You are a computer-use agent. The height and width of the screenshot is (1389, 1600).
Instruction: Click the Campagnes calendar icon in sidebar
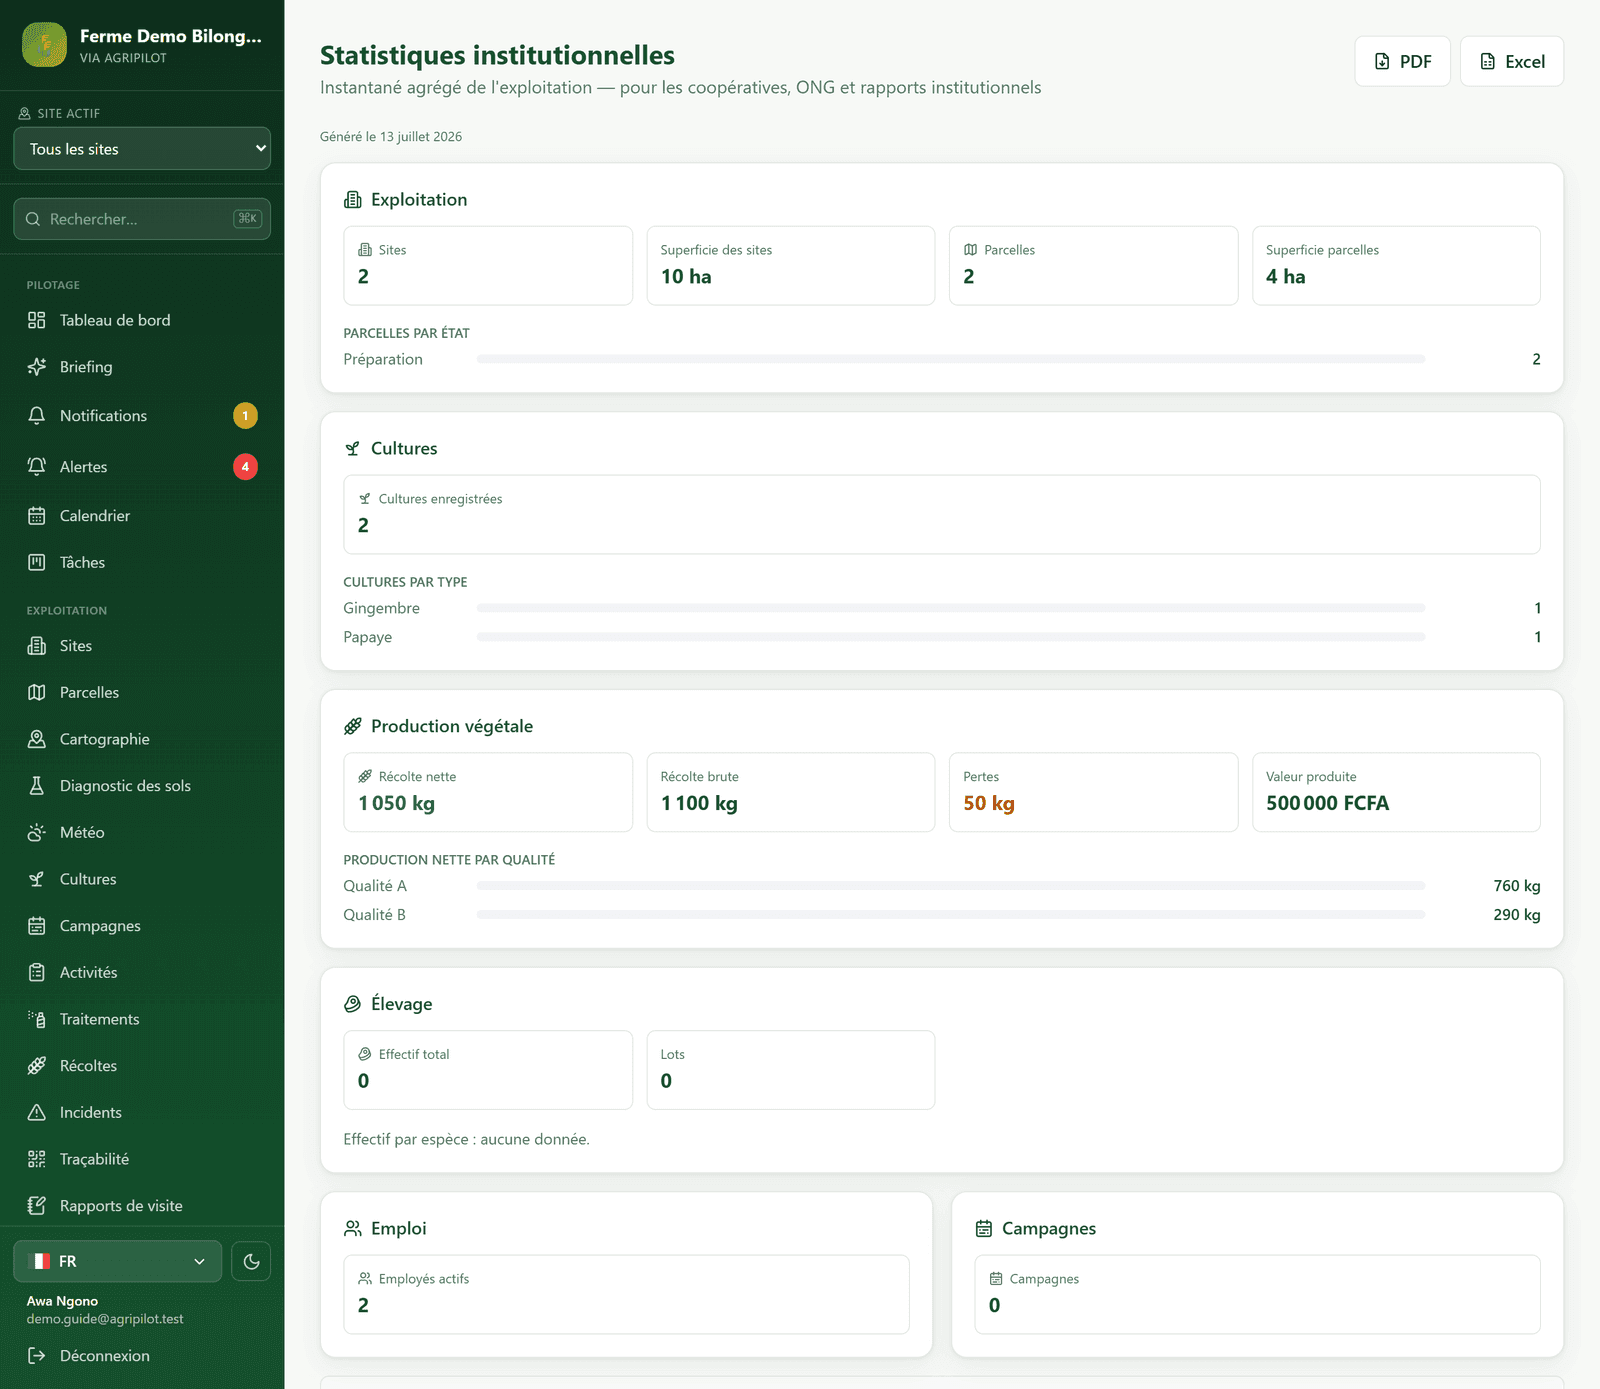coord(37,926)
